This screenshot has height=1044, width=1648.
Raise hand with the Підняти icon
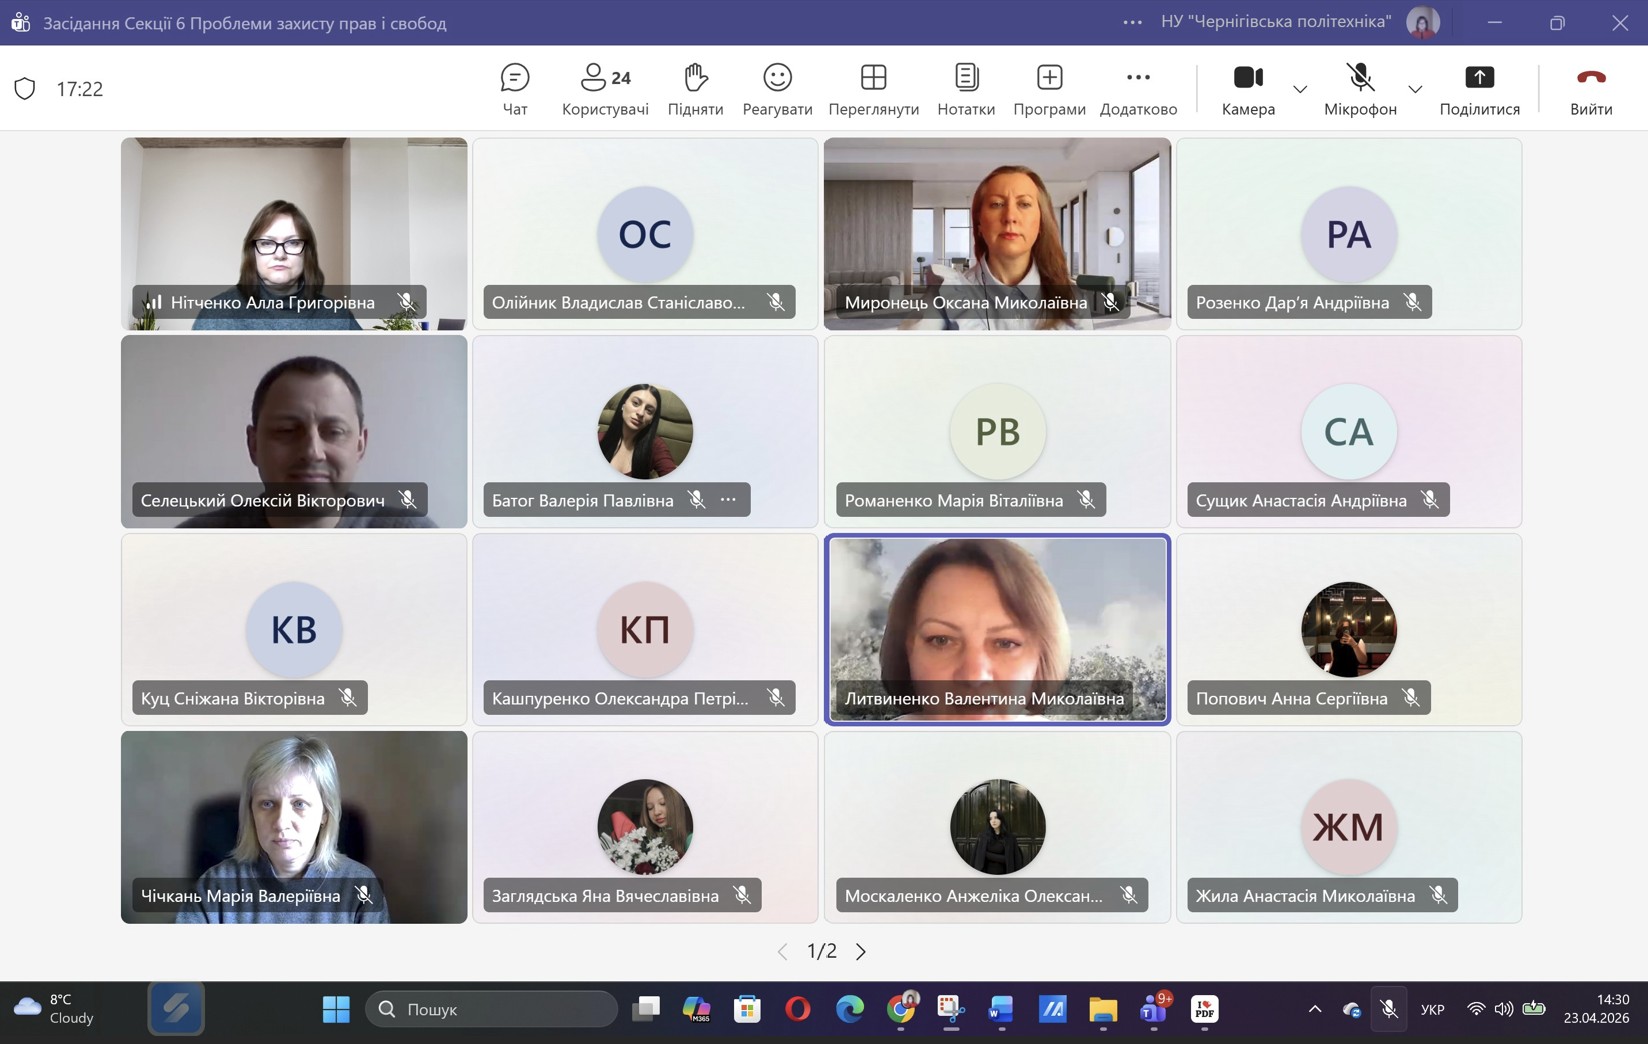(x=695, y=89)
